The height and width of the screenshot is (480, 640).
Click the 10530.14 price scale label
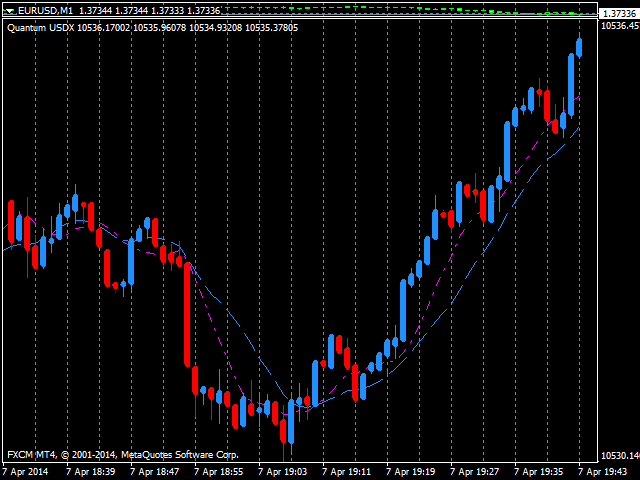(x=619, y=455)
